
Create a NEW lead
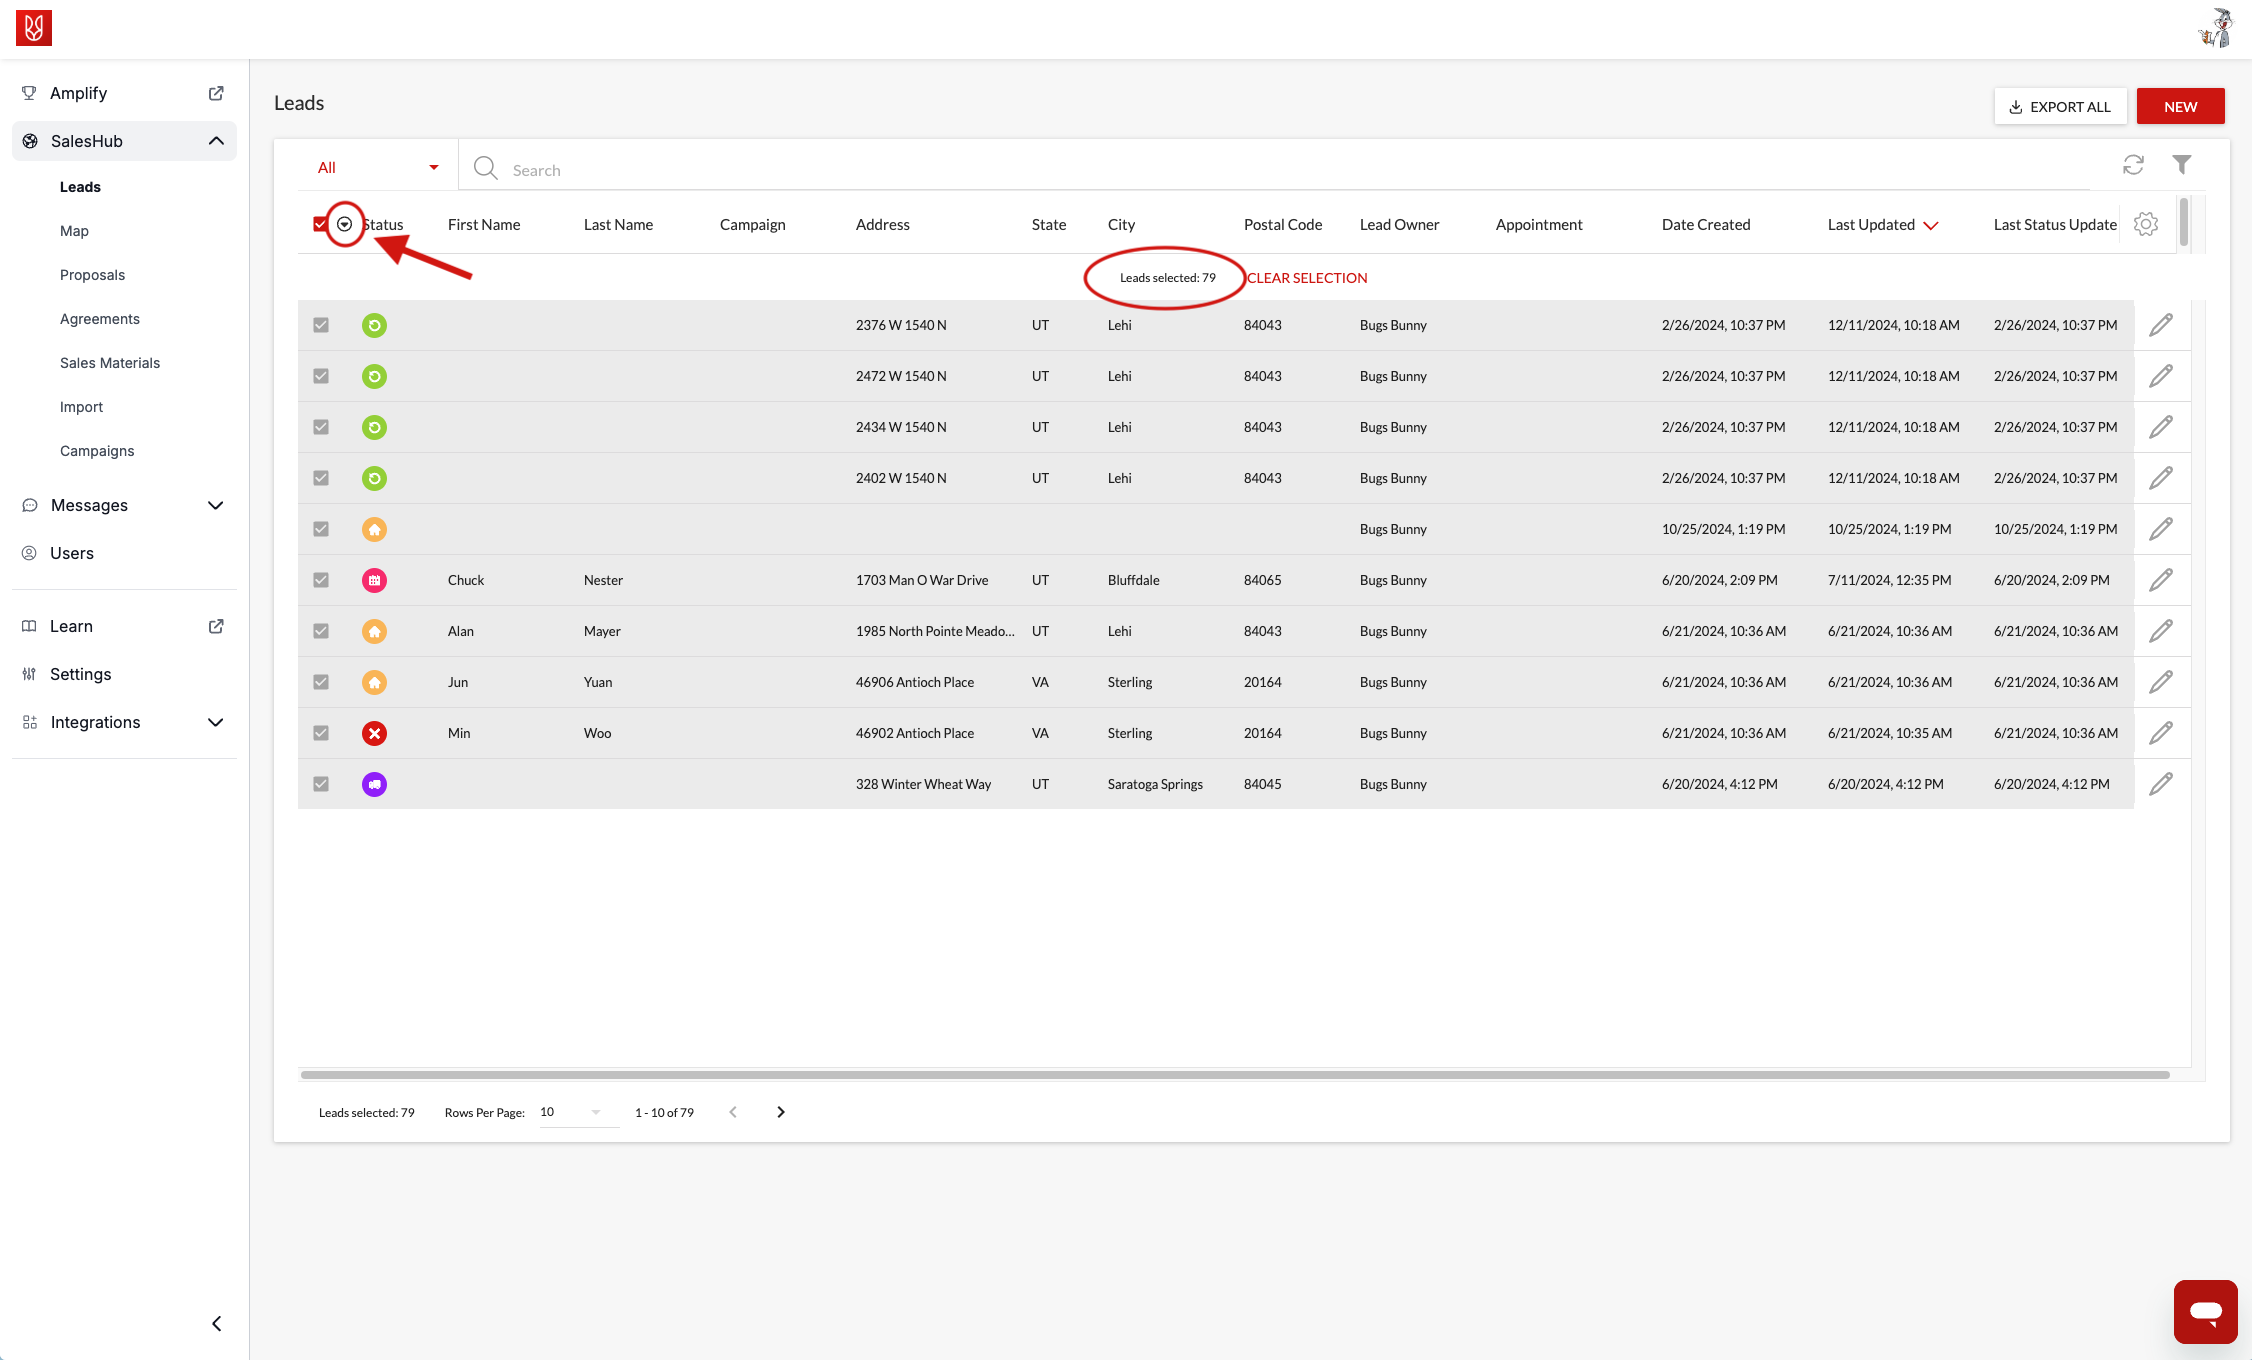[x=2180, y=106]
